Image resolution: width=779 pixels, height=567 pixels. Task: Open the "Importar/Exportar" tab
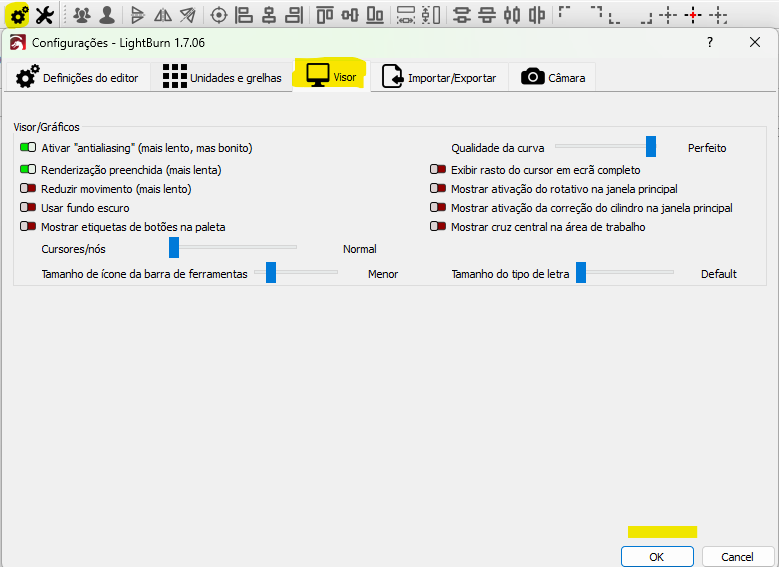pos(439,78)
